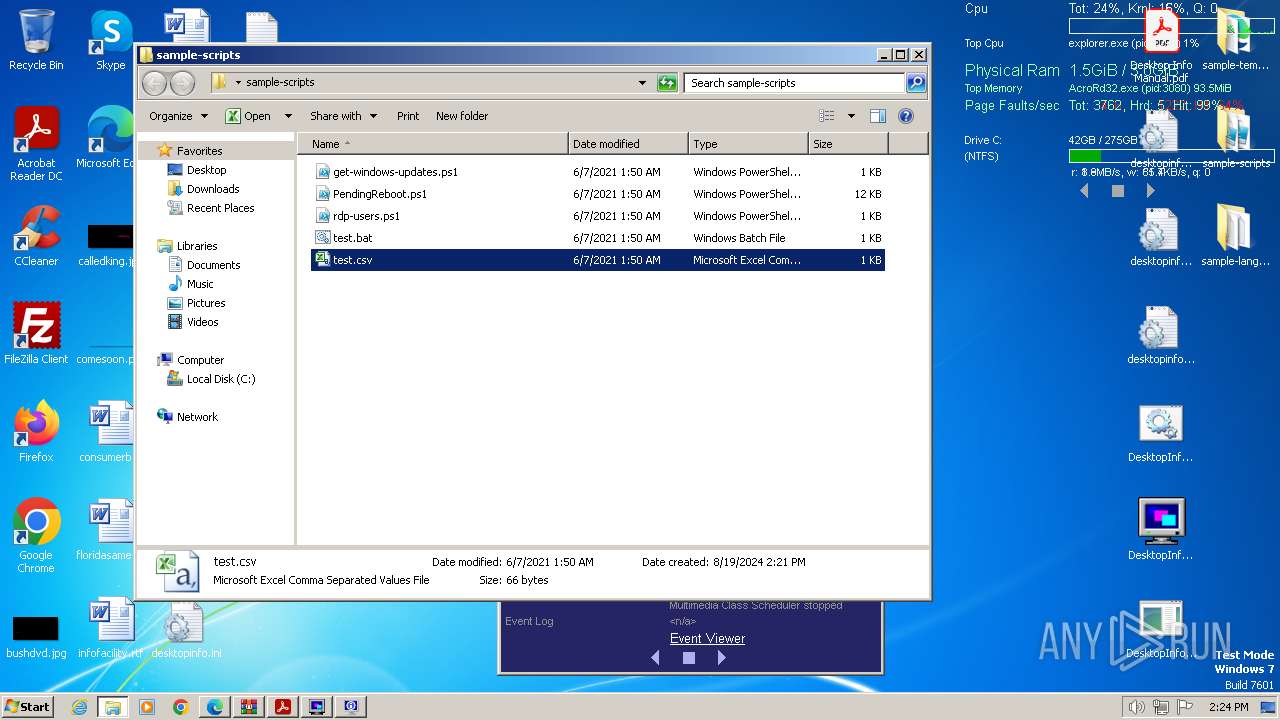The height and width of the screenshot is (720, 1280).
Task: Open CCleaner desktop shortcut
Action: click(x=36, y=236)
